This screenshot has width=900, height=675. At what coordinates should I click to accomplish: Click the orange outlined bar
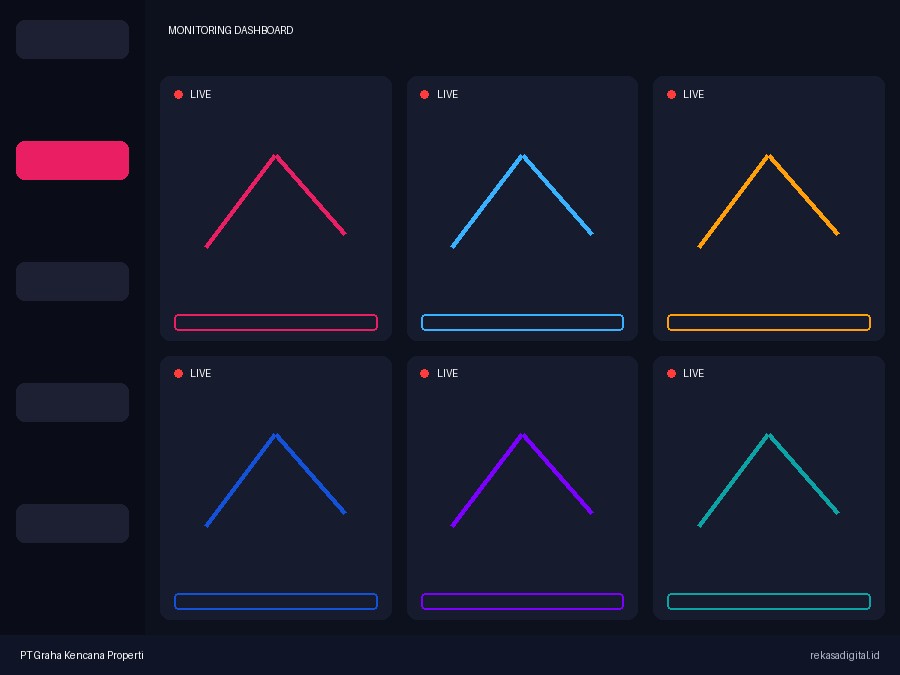769,323
